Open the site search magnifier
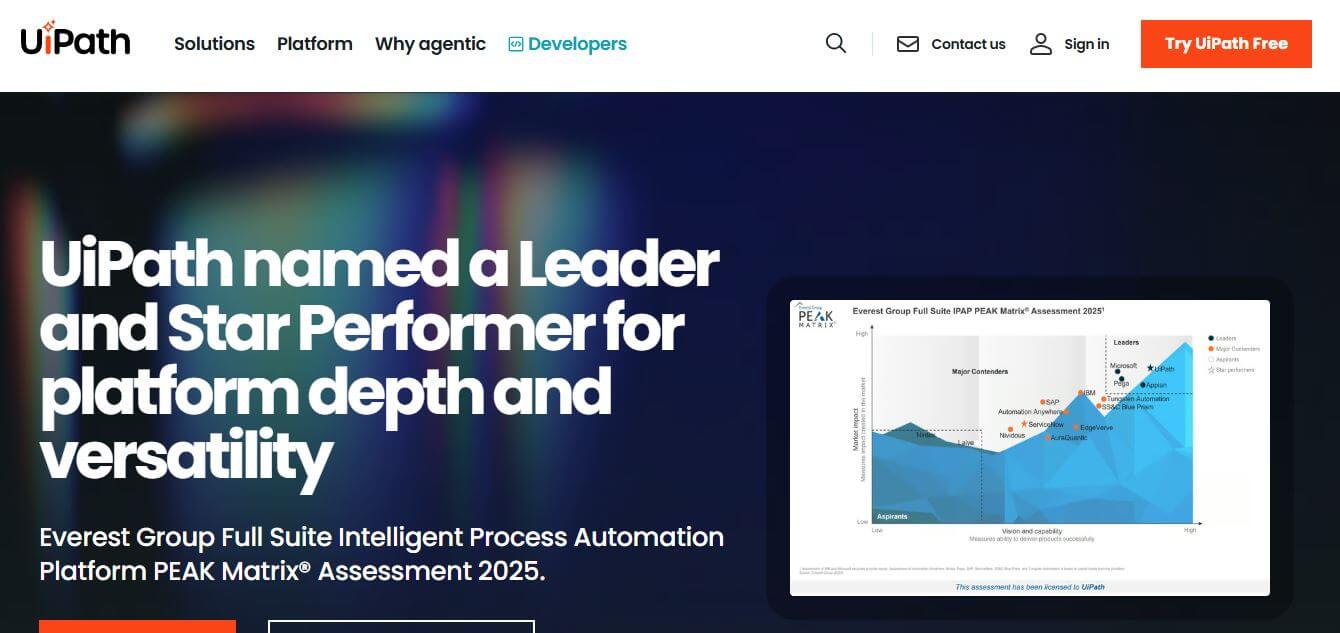The width and height of the screenshot is (1340, 633). click(835, 43)
